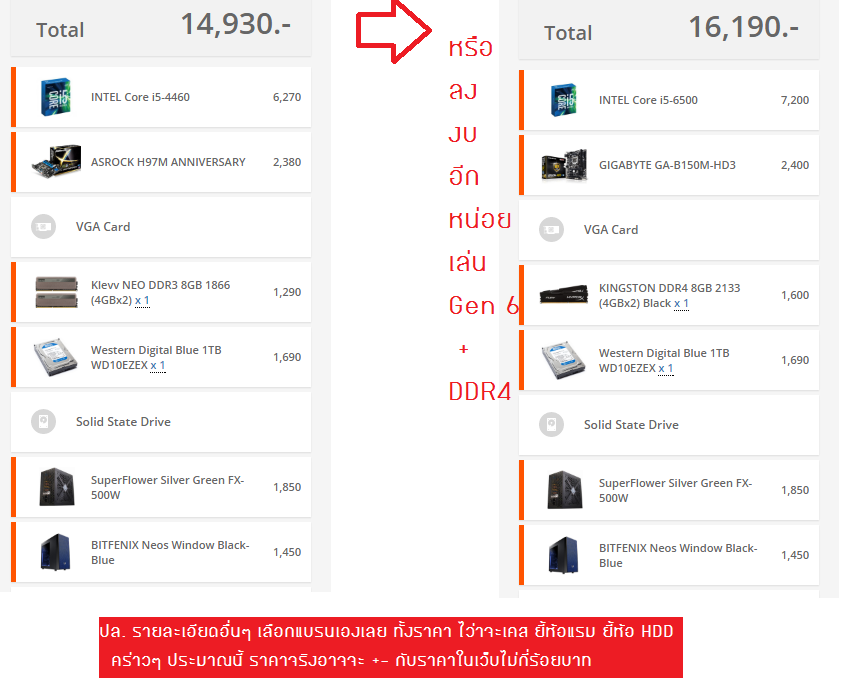
Task: Click the left SuperFlower Silver Green PSU image
Action: click(x=56, y=487)
